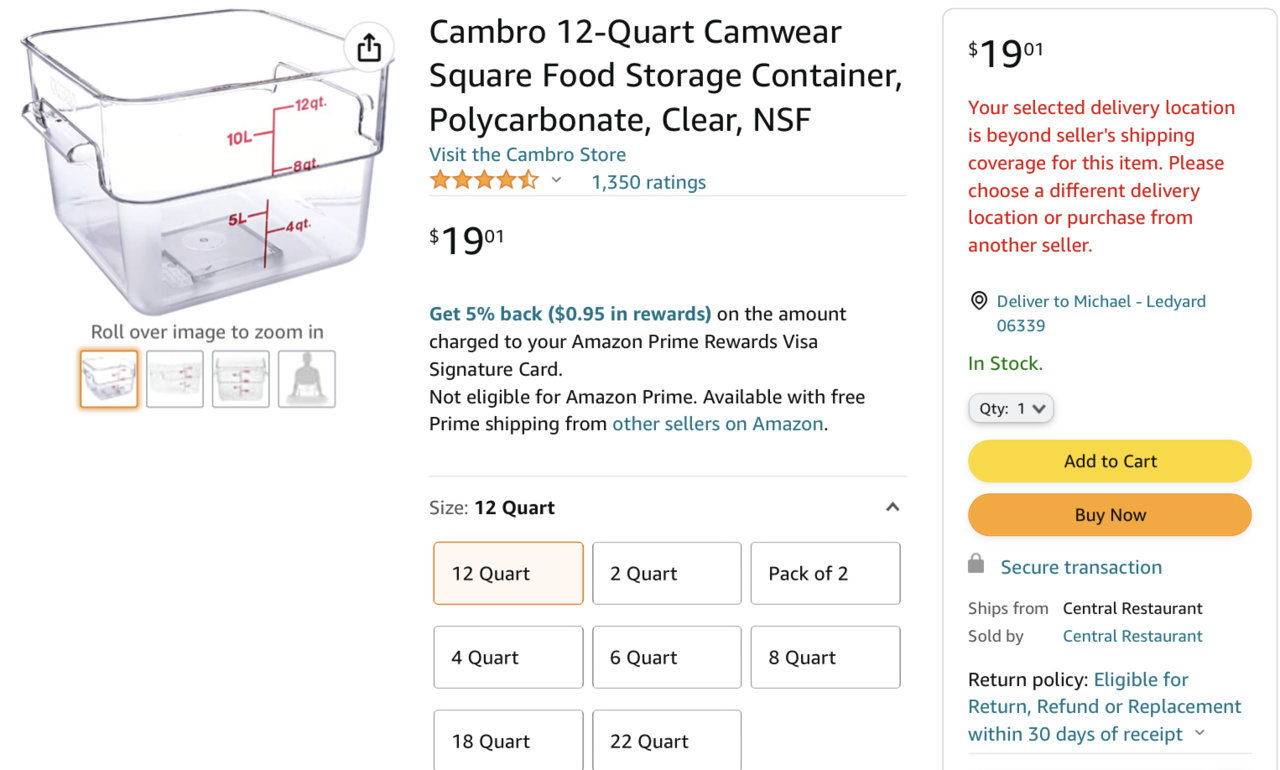Image resolution: width=1280 pixels, height=770 pixels.
Task: Choose the 18 Quart size option
Action: (x=508, y=740)
